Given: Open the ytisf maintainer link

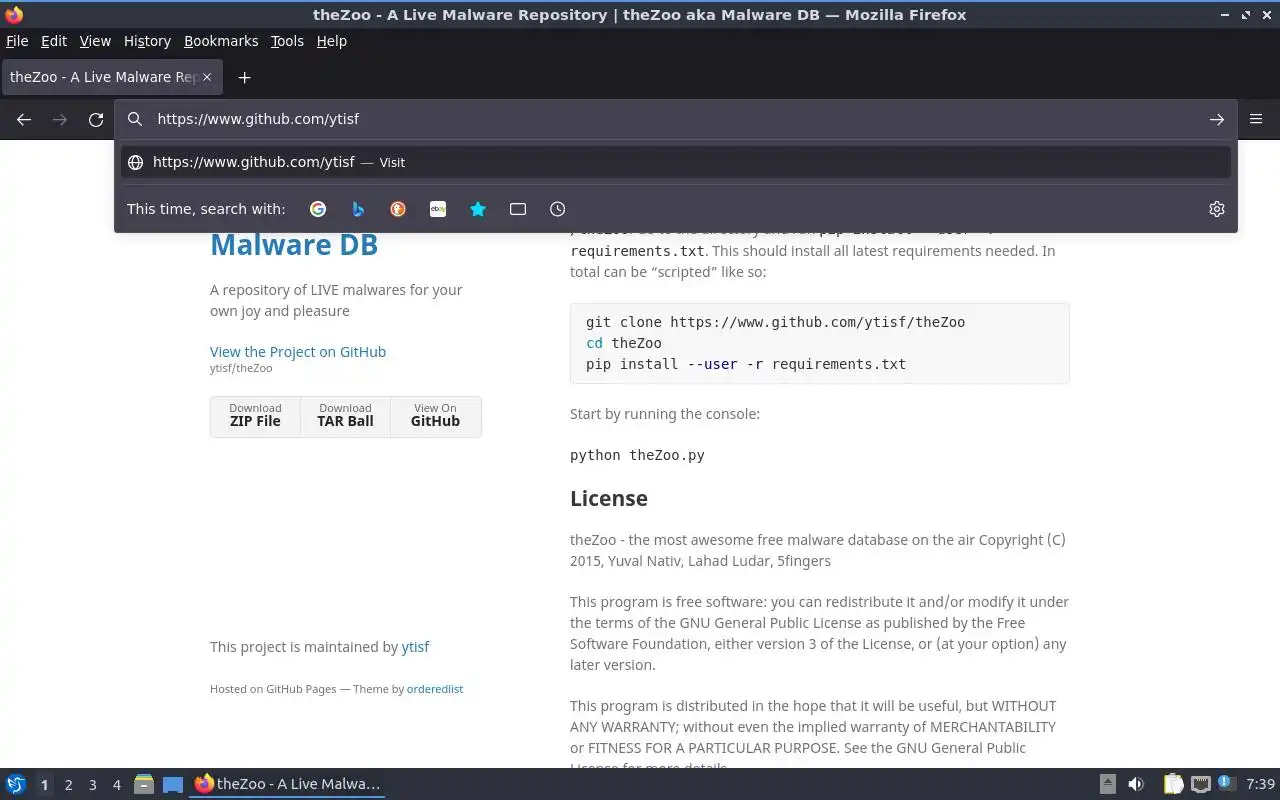Looking at the screenshot, I should point(415,647).
